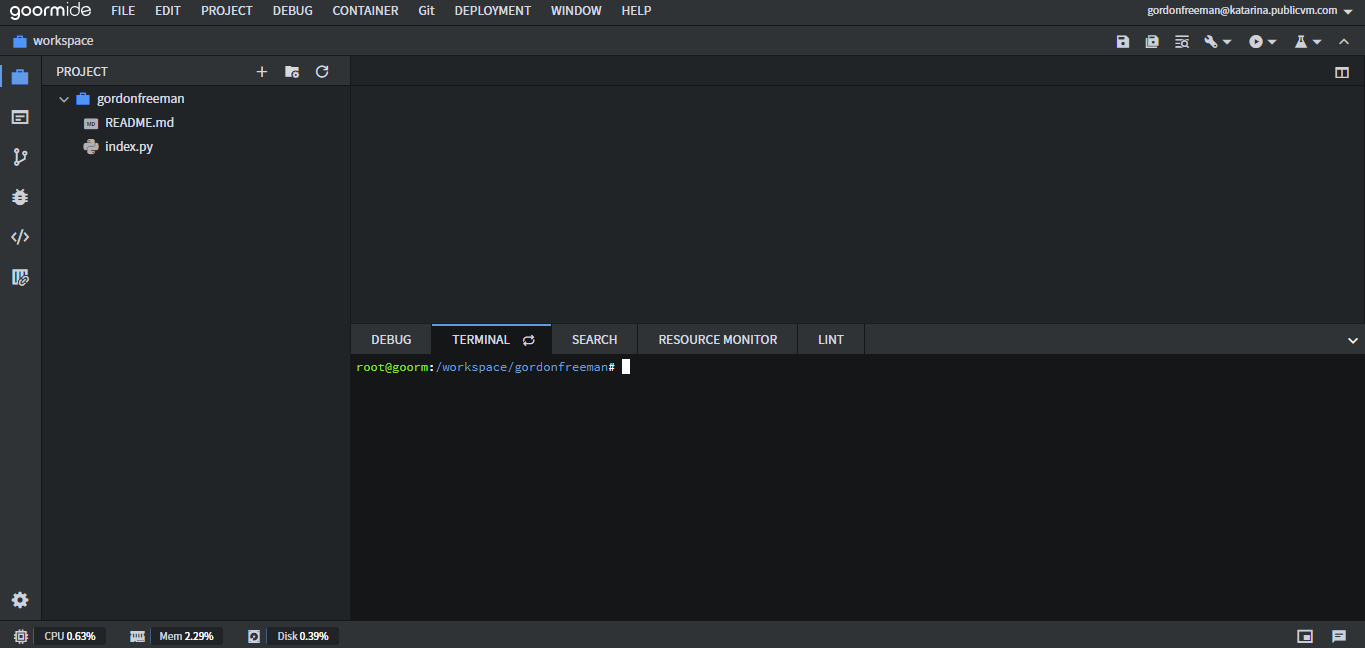Switch to the RESOURCE MONITOR tab
Viewport: 1365px width, 648px height.
click(x=717, y=340)
